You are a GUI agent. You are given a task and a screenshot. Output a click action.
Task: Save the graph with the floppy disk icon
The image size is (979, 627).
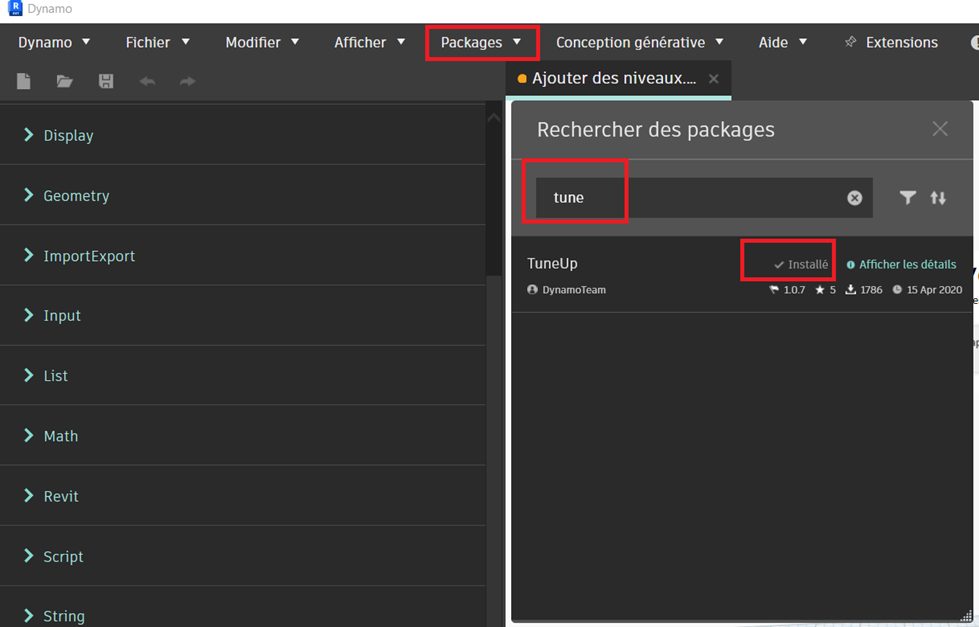(x=106, y=81)
